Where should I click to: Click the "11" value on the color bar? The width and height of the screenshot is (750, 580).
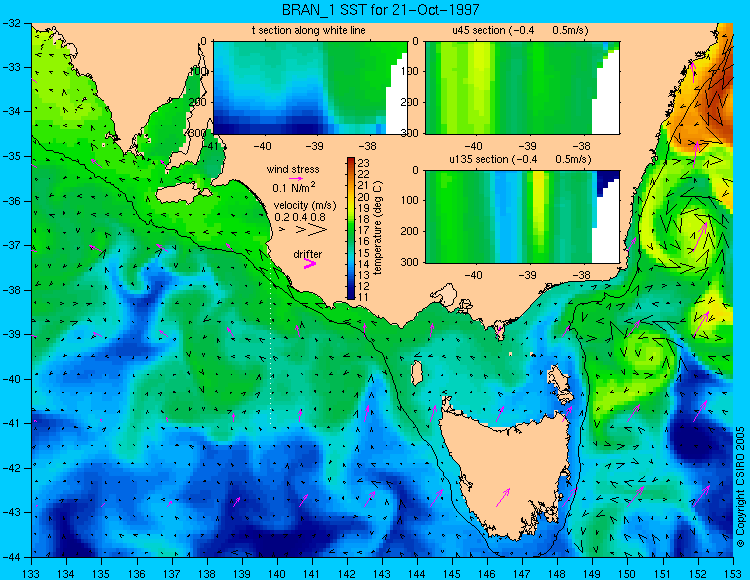pos(364,297)
